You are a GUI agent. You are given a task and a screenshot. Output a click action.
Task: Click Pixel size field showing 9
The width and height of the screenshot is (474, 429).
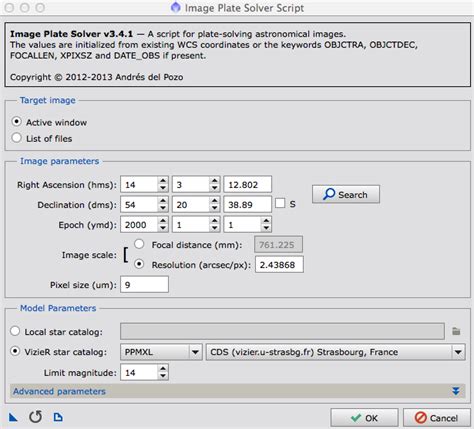[144, 285]
